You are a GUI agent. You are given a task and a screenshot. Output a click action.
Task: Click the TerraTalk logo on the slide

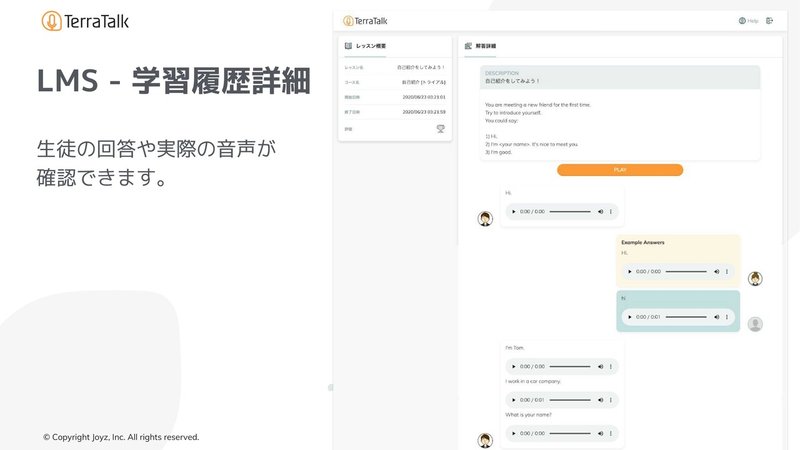point(85,21)
